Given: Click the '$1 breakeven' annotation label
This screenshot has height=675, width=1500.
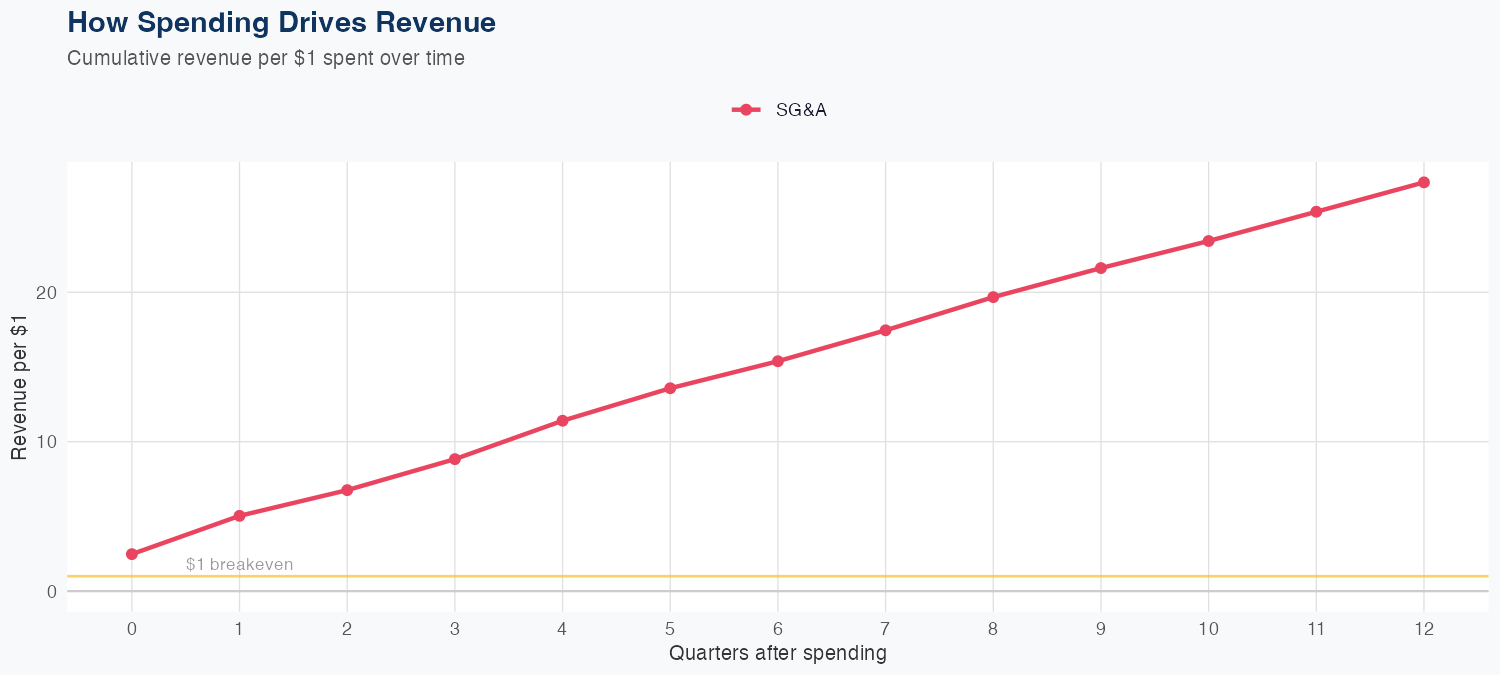Looking at the screenshot, I should (239, 564).
